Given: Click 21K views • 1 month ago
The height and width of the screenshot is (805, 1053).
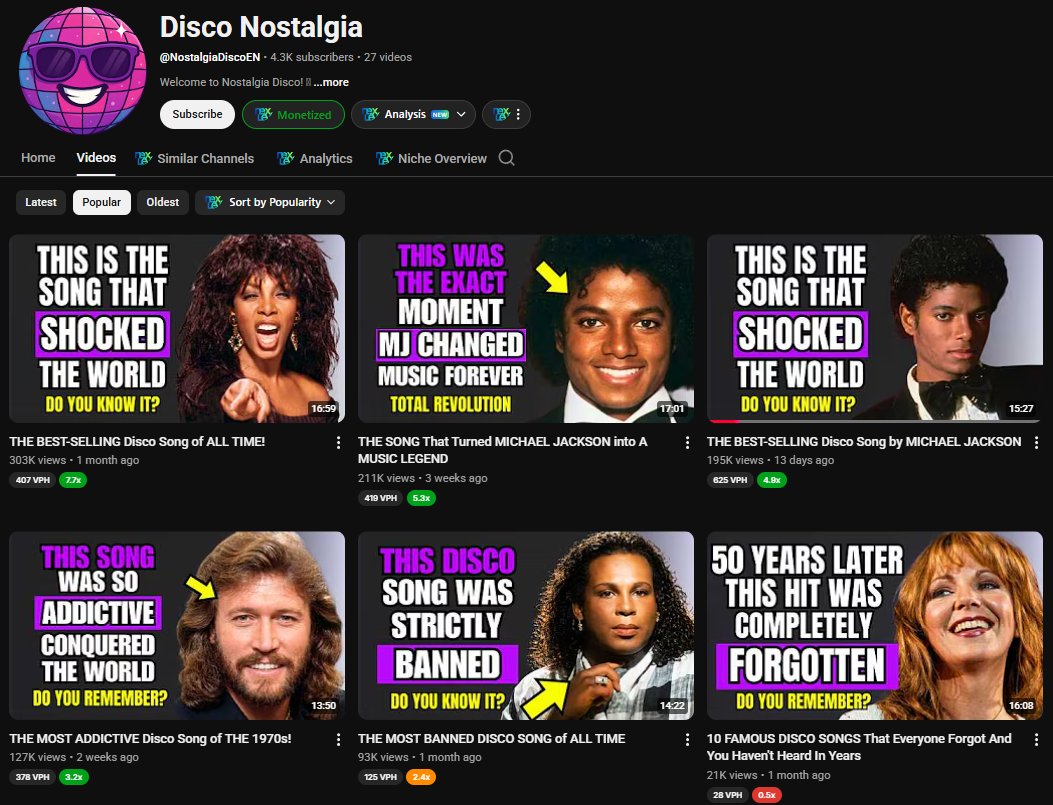Looking at the screenshot, I should (x=768, y=775).
